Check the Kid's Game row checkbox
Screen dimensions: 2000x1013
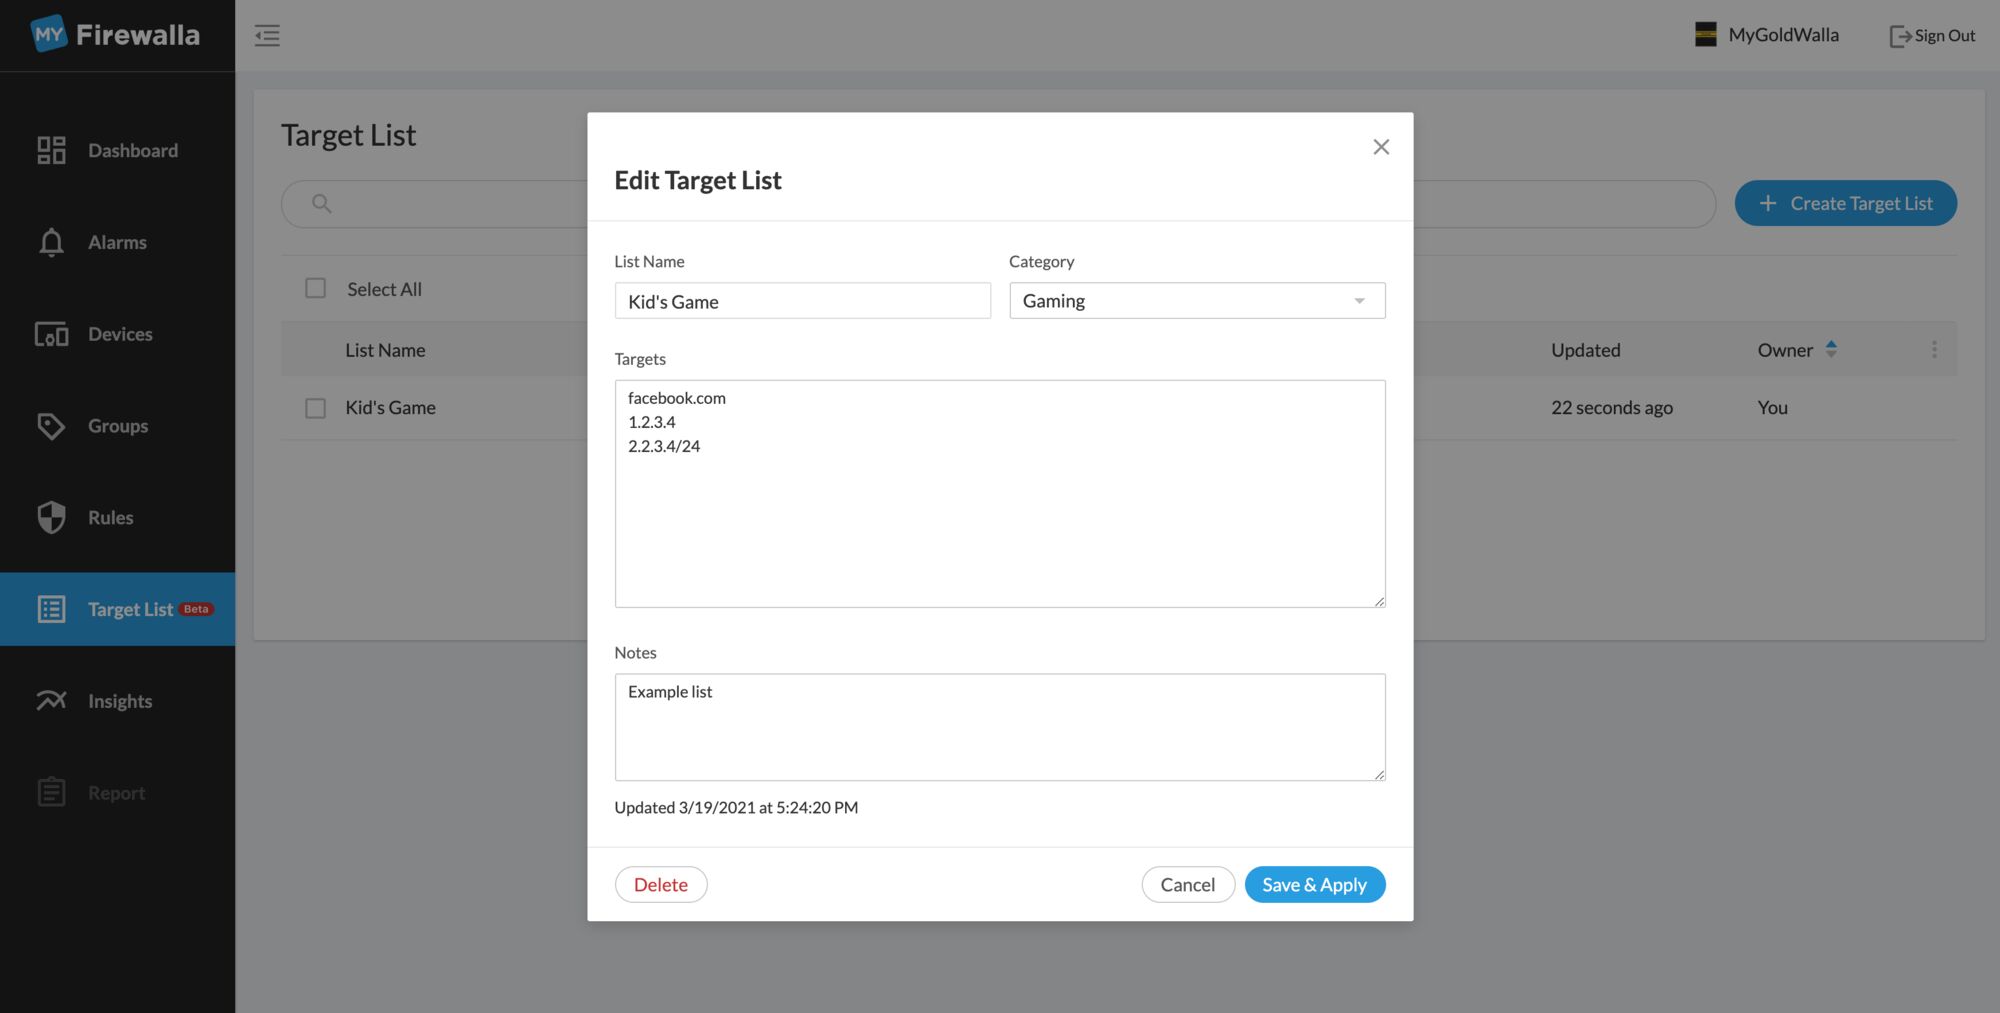(x=316, y=408)
